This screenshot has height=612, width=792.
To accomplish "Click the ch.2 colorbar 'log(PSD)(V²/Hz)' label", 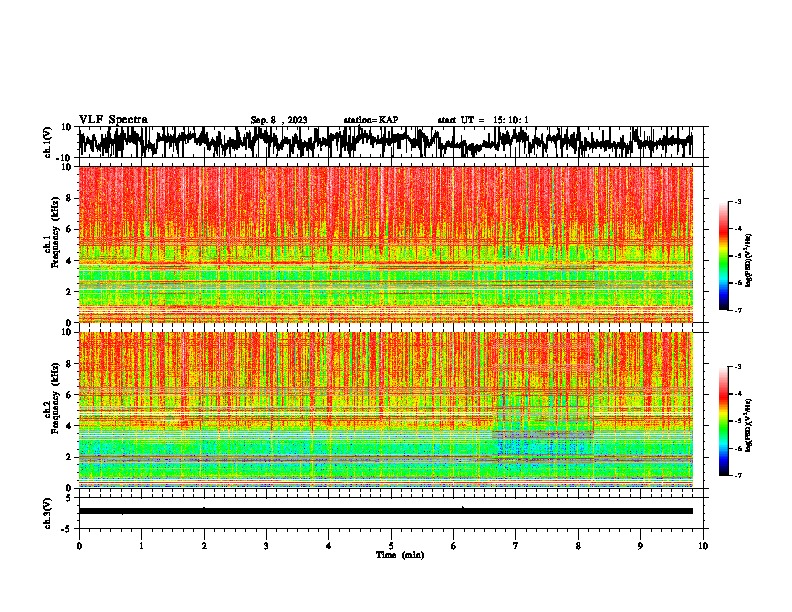I will tap(749, 425).
